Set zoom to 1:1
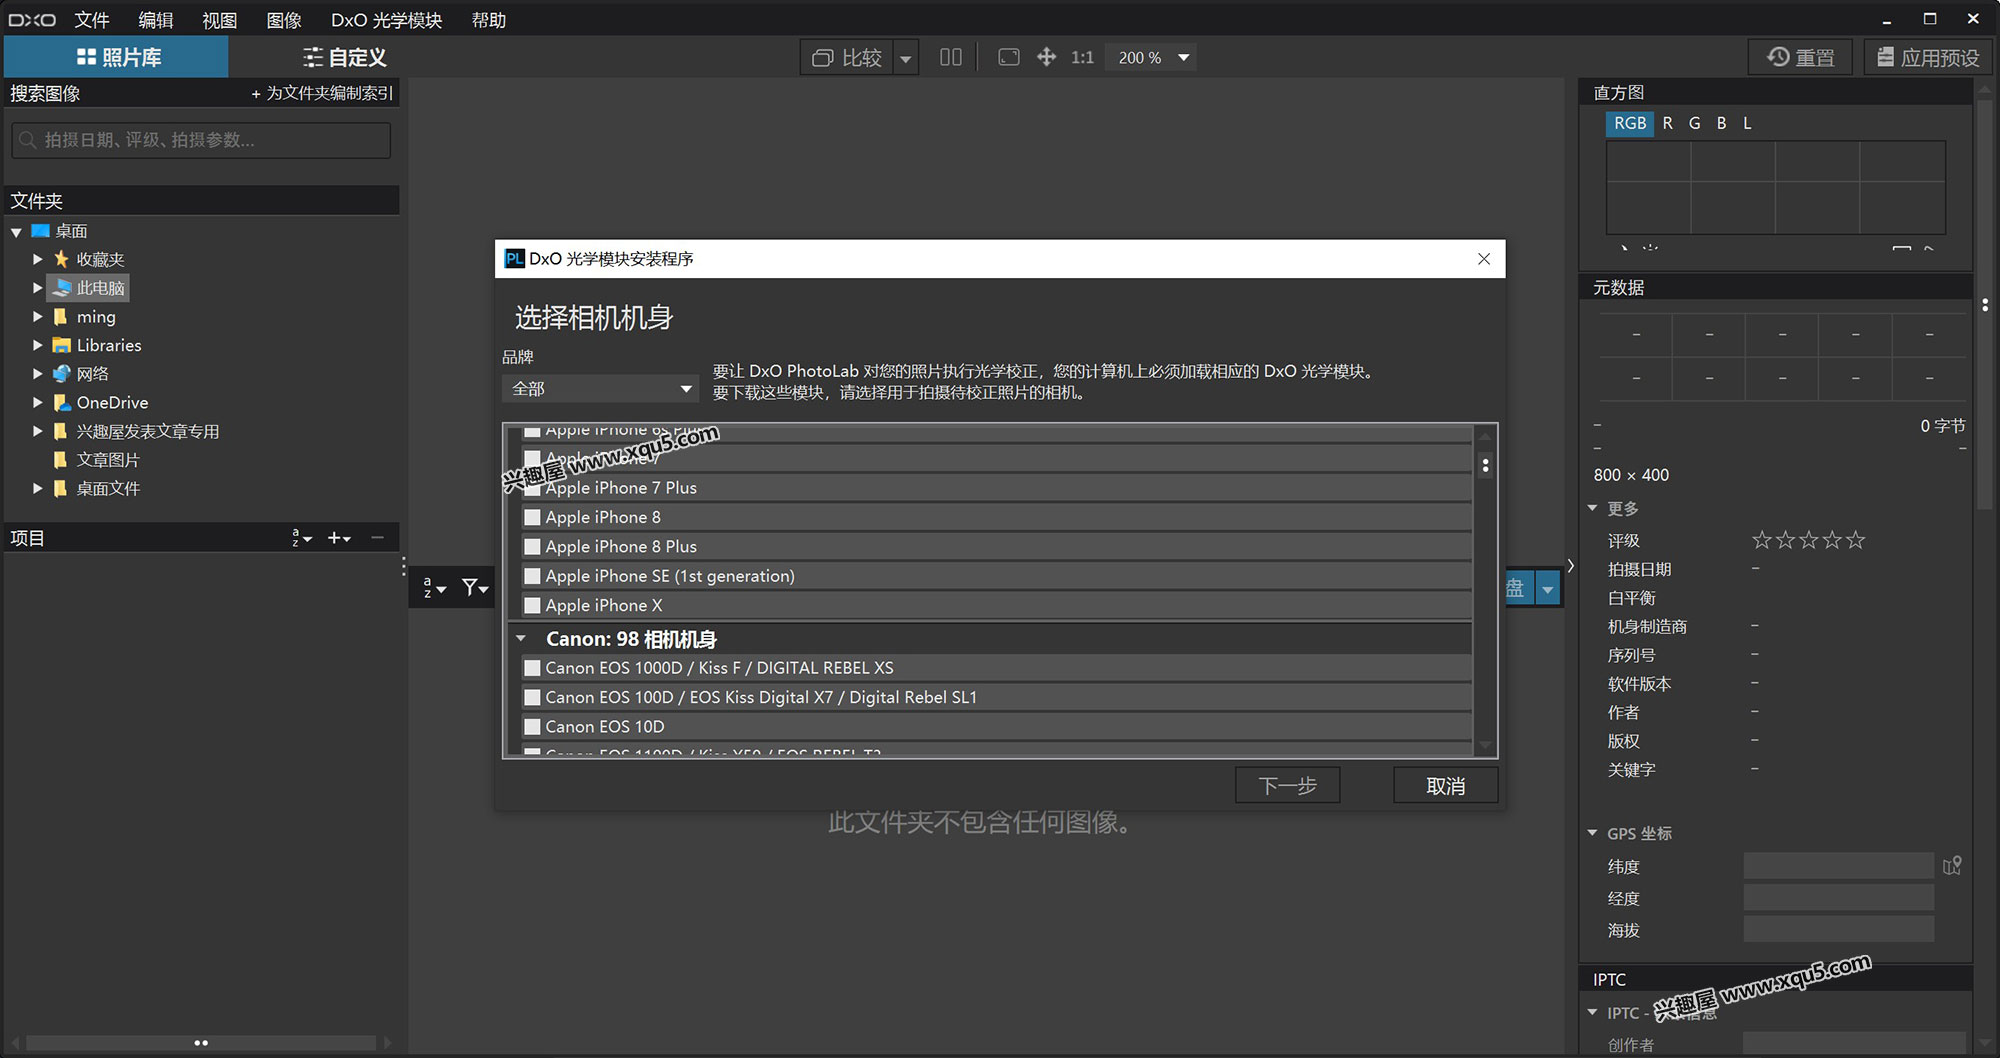This screenshot has height=1058, width=2000. click(1082, 58)
